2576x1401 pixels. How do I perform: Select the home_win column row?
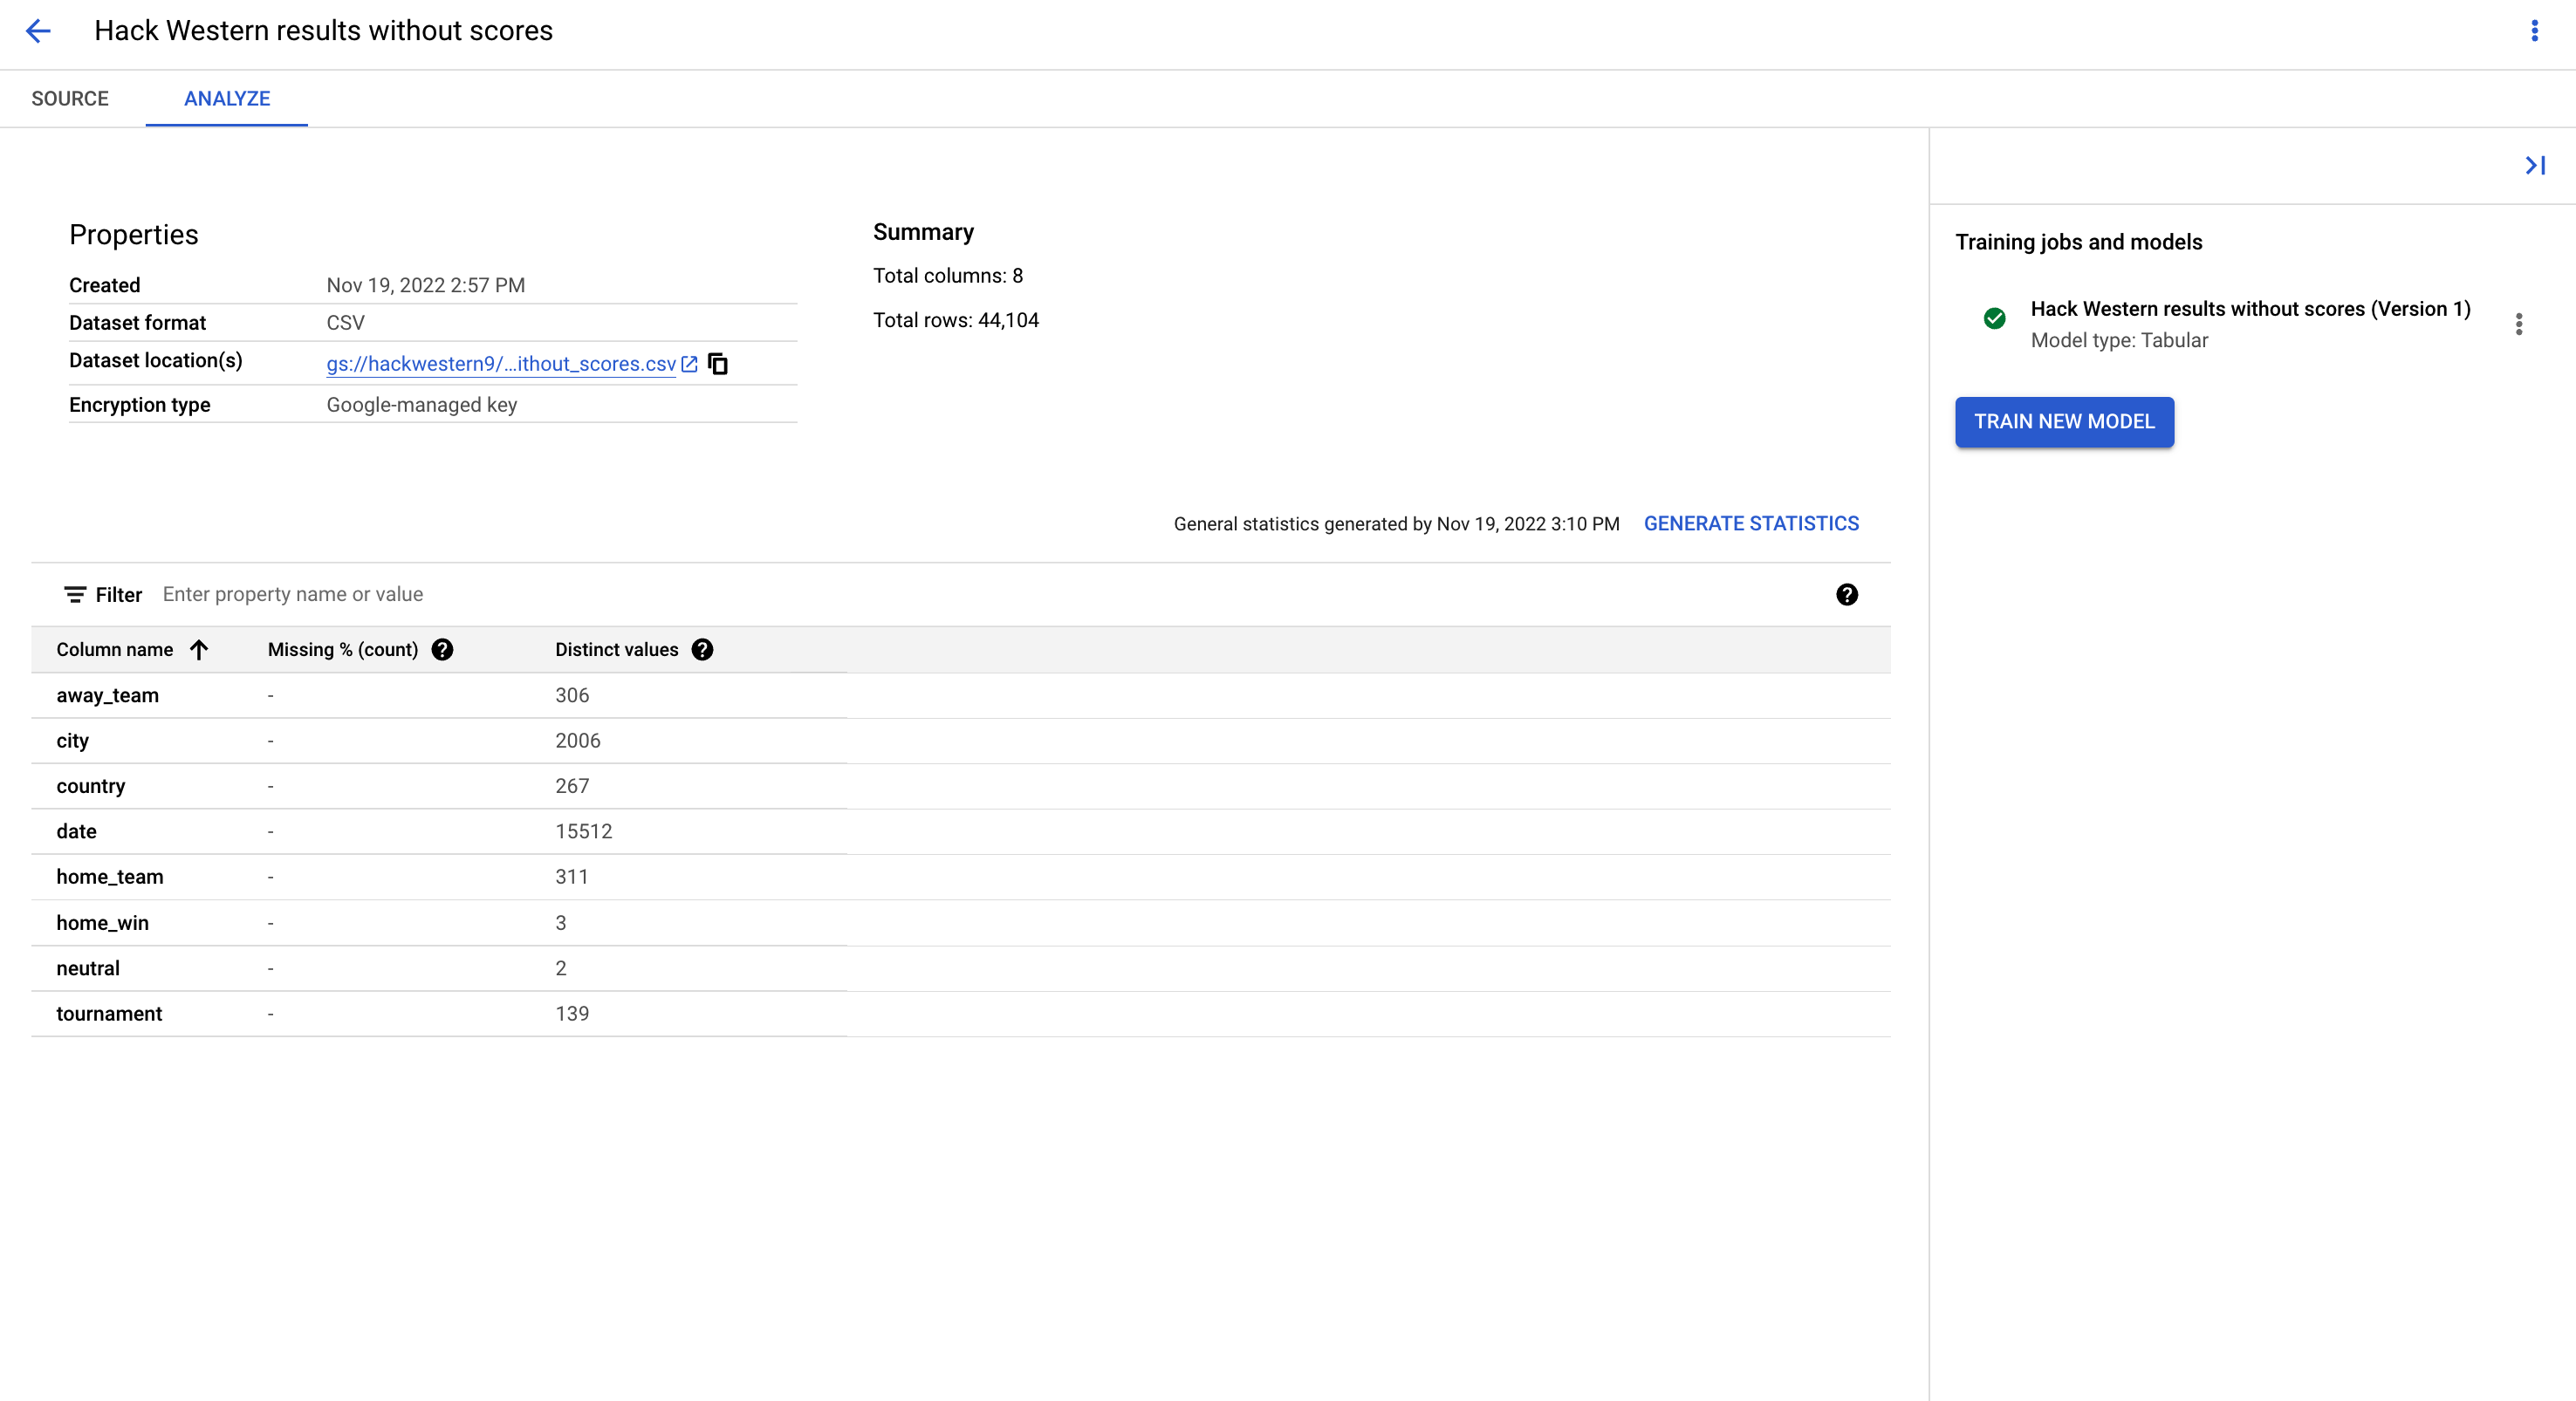(x=103, y=923)
